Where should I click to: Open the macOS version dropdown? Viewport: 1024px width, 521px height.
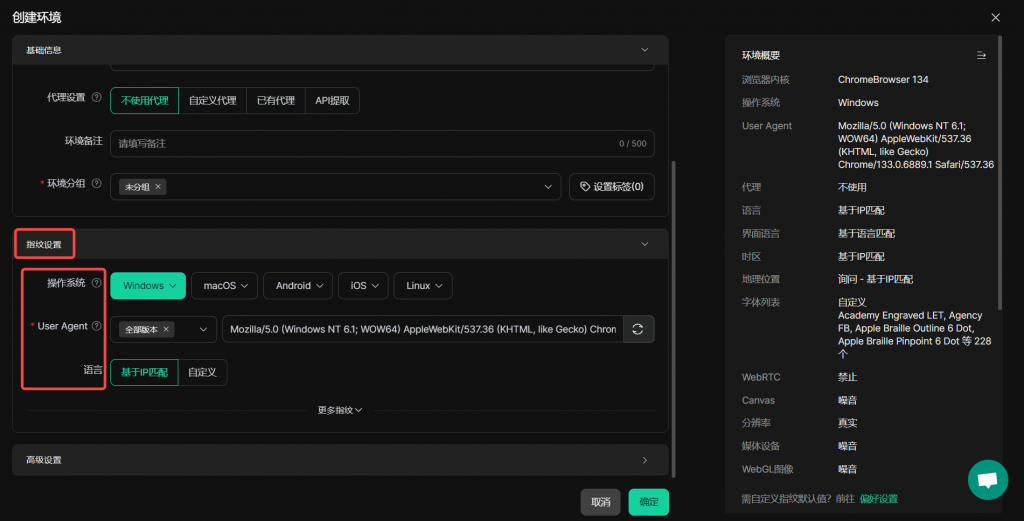(x=224, y=286)
